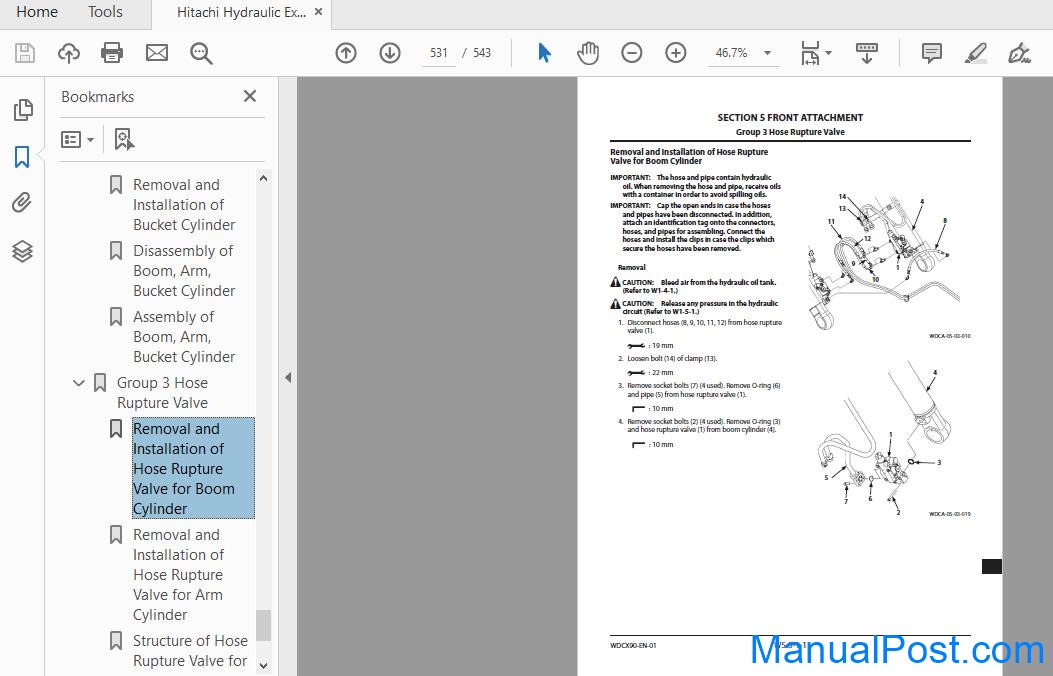Open the Layers panel
1053x676 pixels.
(x=22, y=251)
